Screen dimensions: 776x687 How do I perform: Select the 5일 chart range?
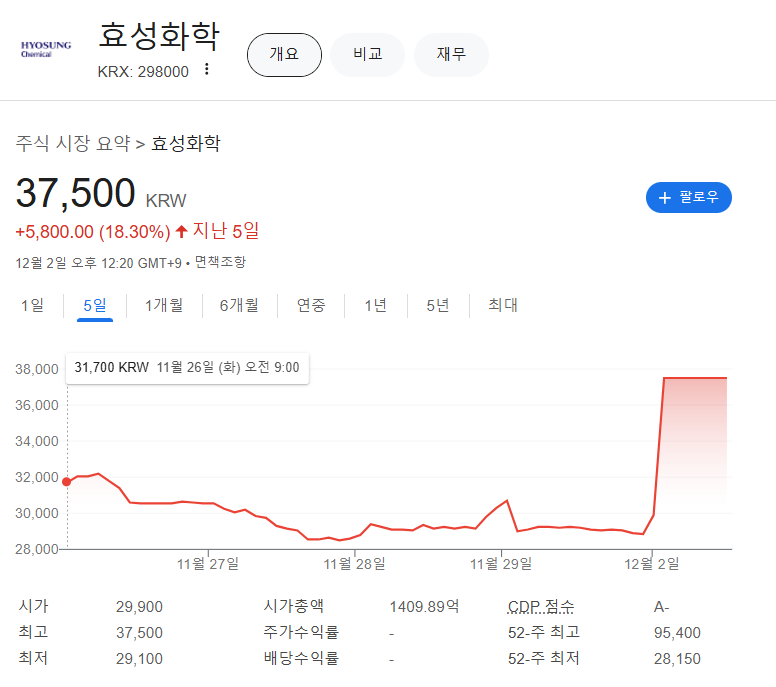click(95, 305)
